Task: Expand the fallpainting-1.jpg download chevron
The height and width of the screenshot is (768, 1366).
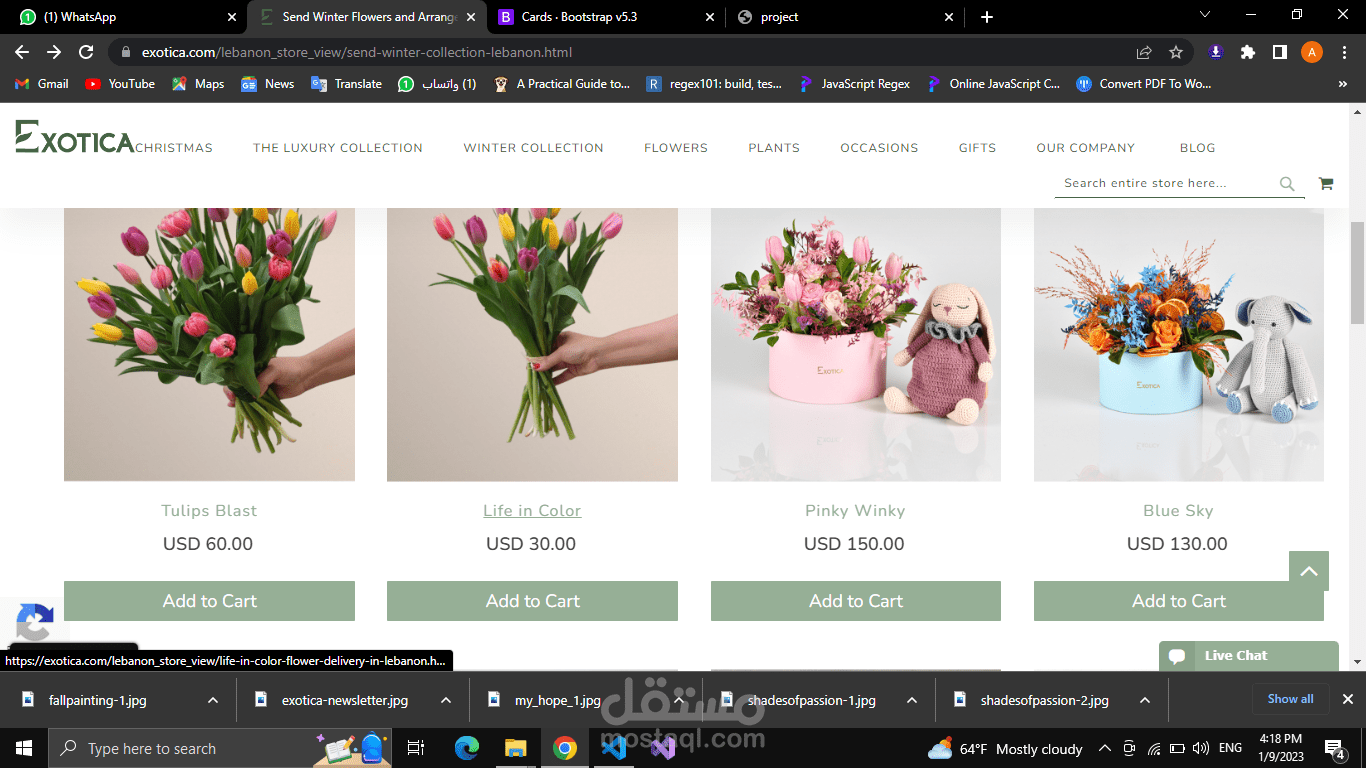Action: (x=211, y=700)
